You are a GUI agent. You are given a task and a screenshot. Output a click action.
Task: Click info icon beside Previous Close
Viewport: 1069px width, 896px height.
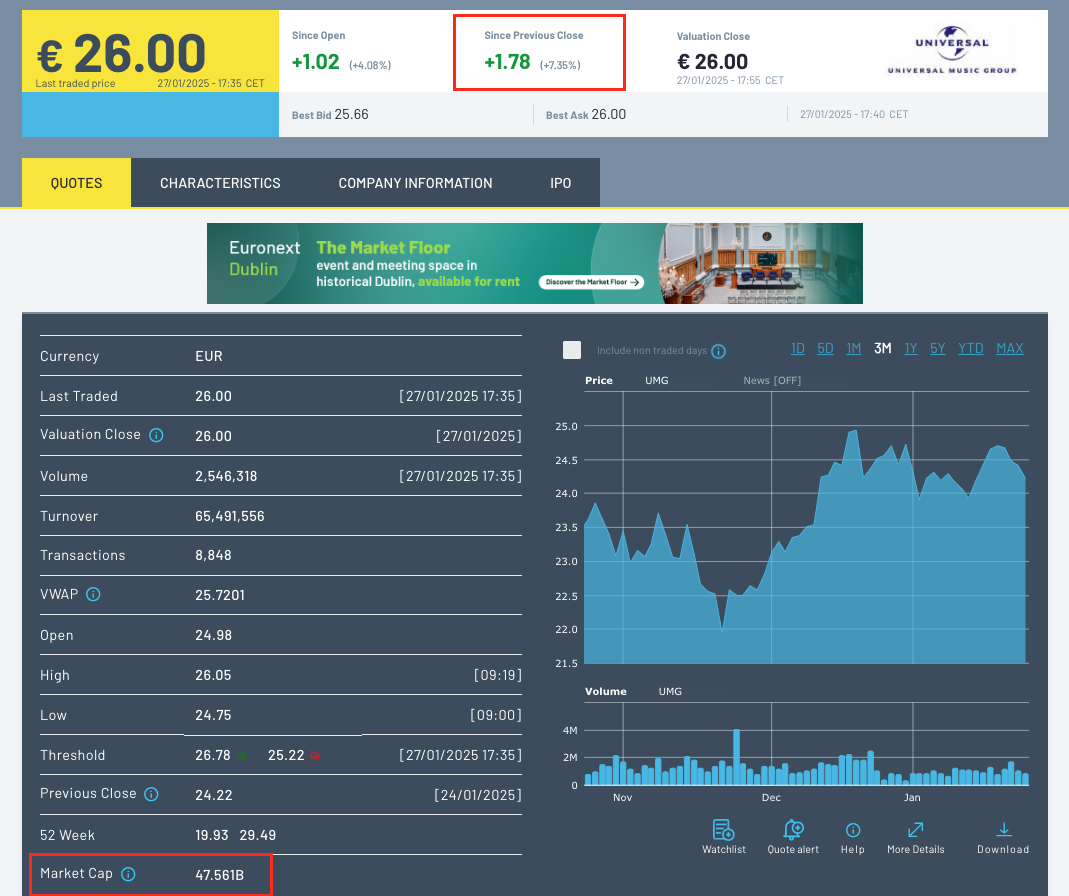[x=151, y=794]
